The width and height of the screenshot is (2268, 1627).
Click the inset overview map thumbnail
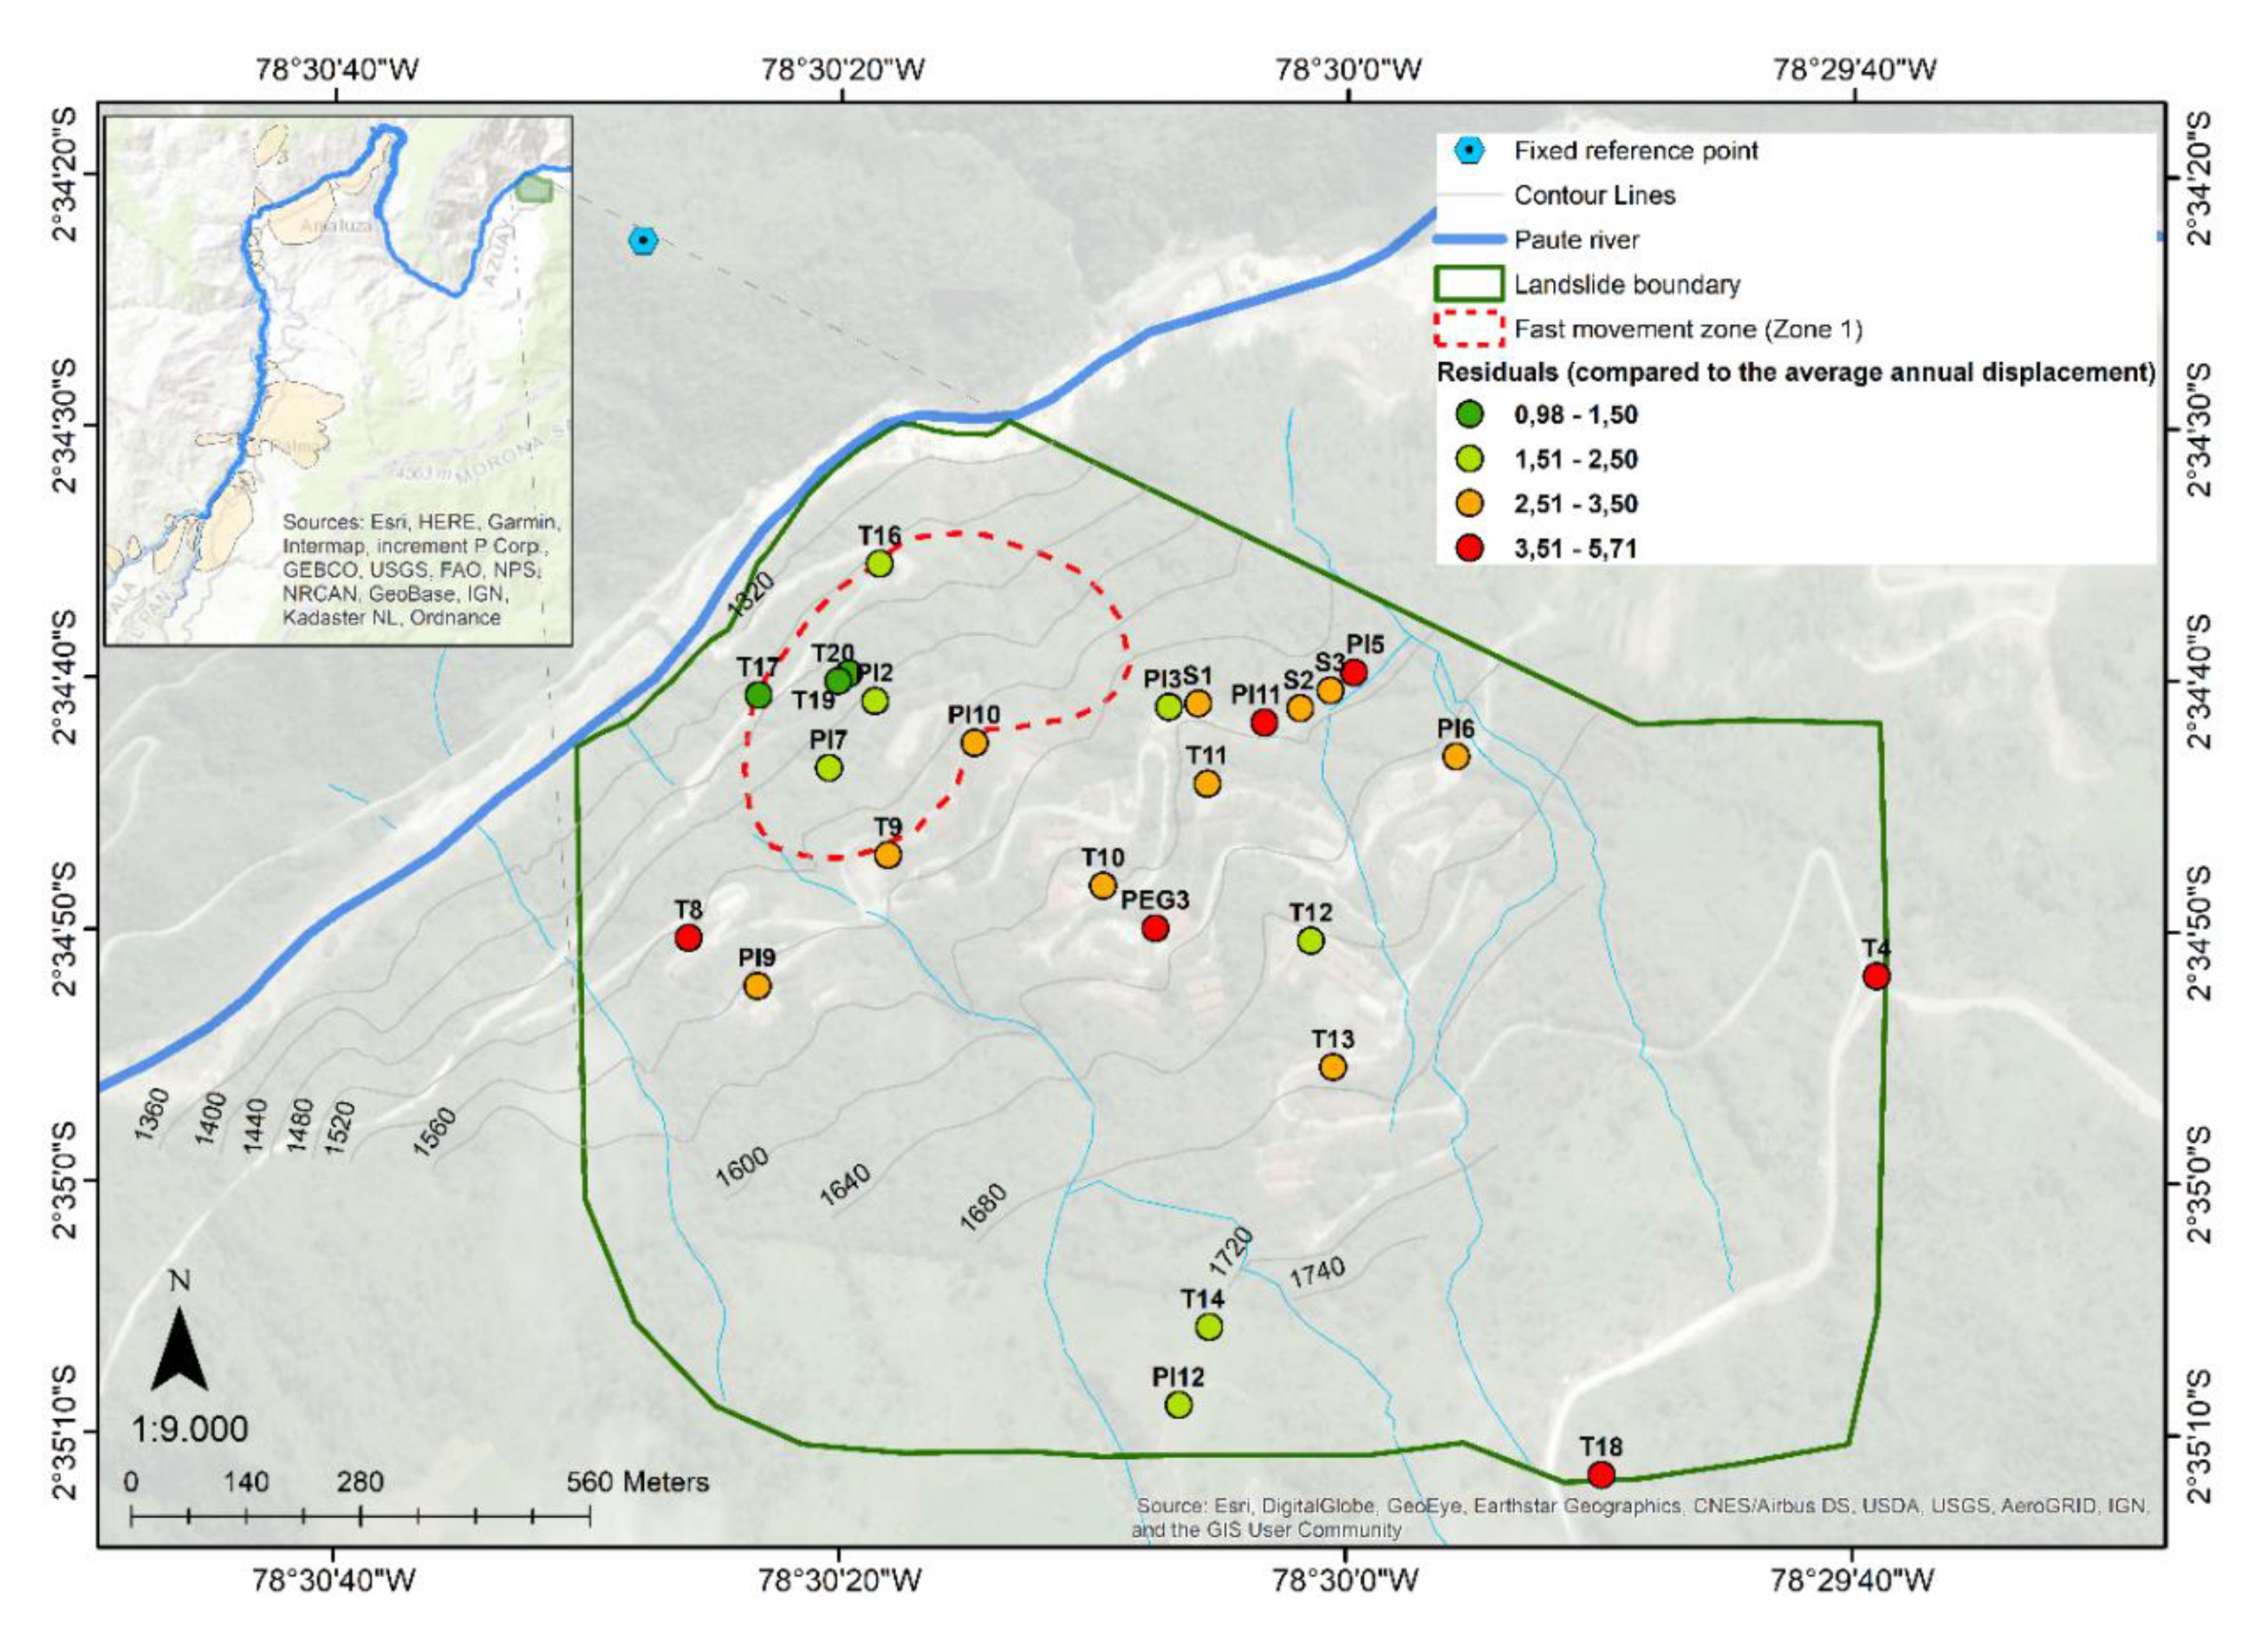(339, 380)
